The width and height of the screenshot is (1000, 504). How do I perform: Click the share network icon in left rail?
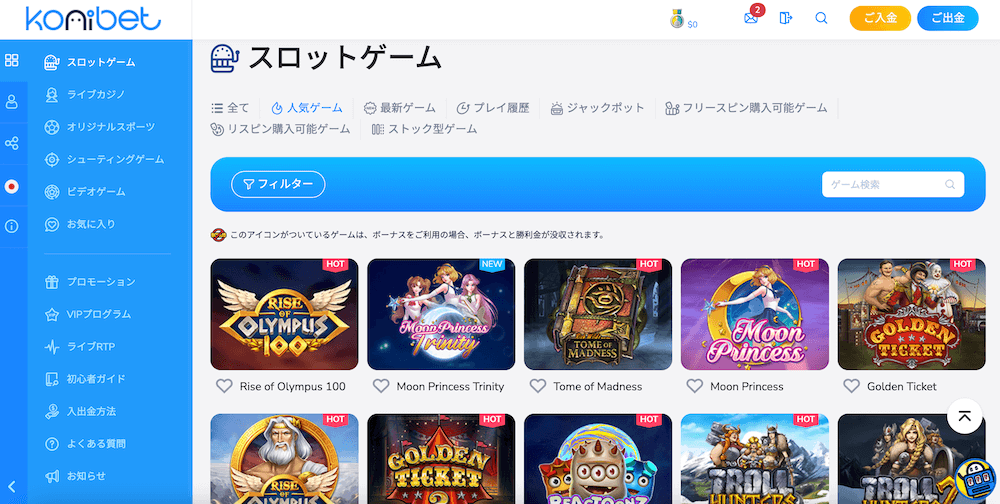(x=11, y=143)
